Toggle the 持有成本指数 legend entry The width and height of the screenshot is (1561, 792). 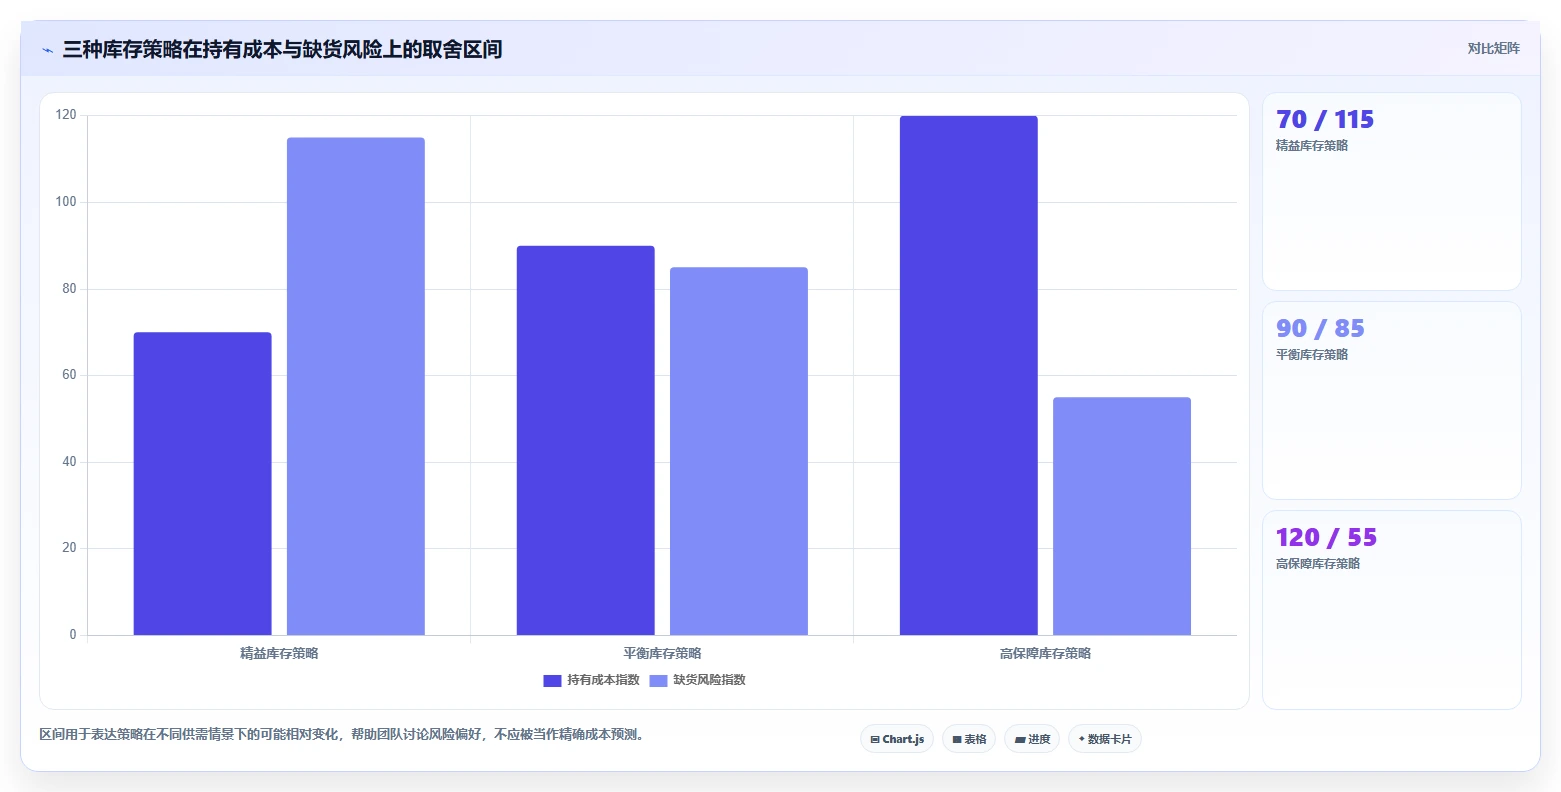click(x=591, y=680)
